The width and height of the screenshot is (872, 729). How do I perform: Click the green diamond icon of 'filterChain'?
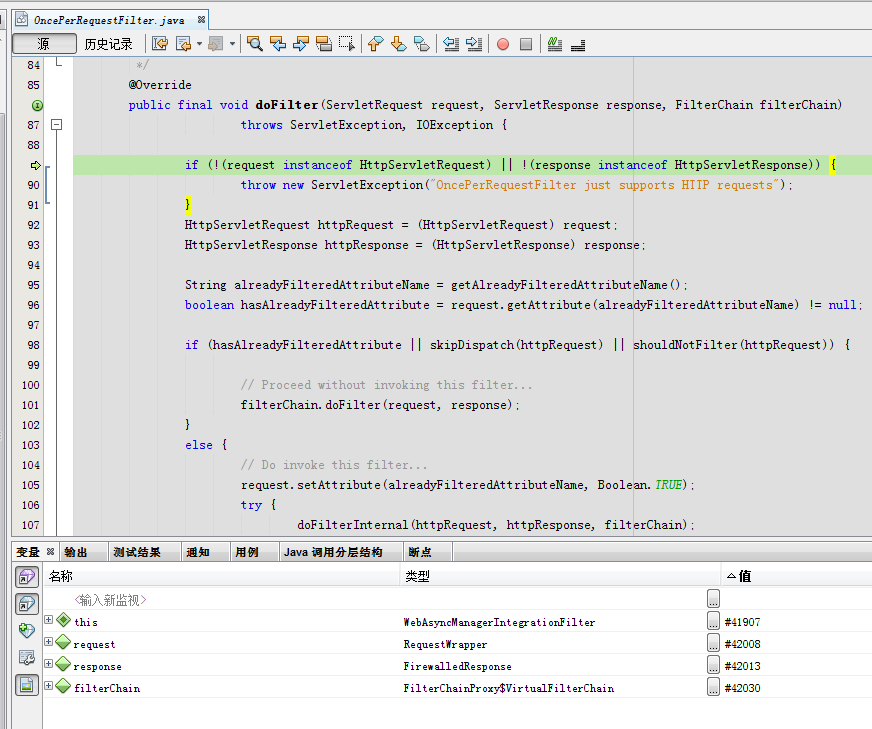[63, 686]
